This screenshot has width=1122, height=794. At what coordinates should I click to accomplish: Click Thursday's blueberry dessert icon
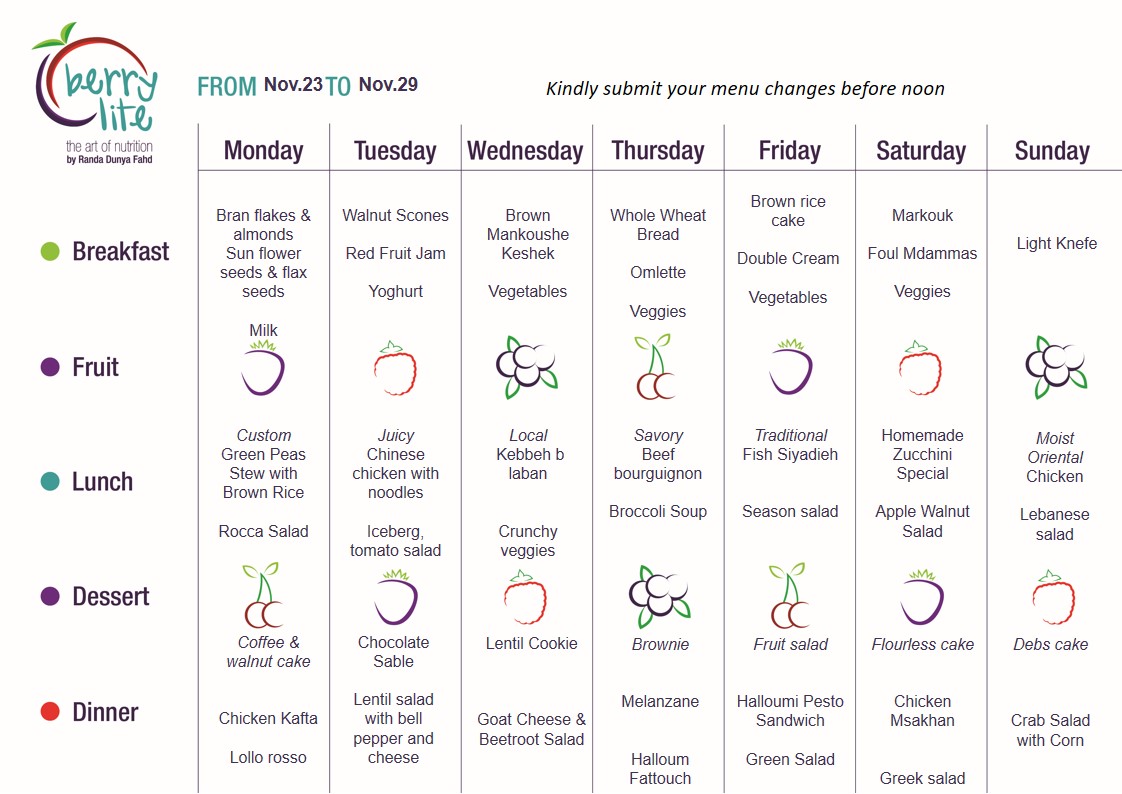pos(659,596)
